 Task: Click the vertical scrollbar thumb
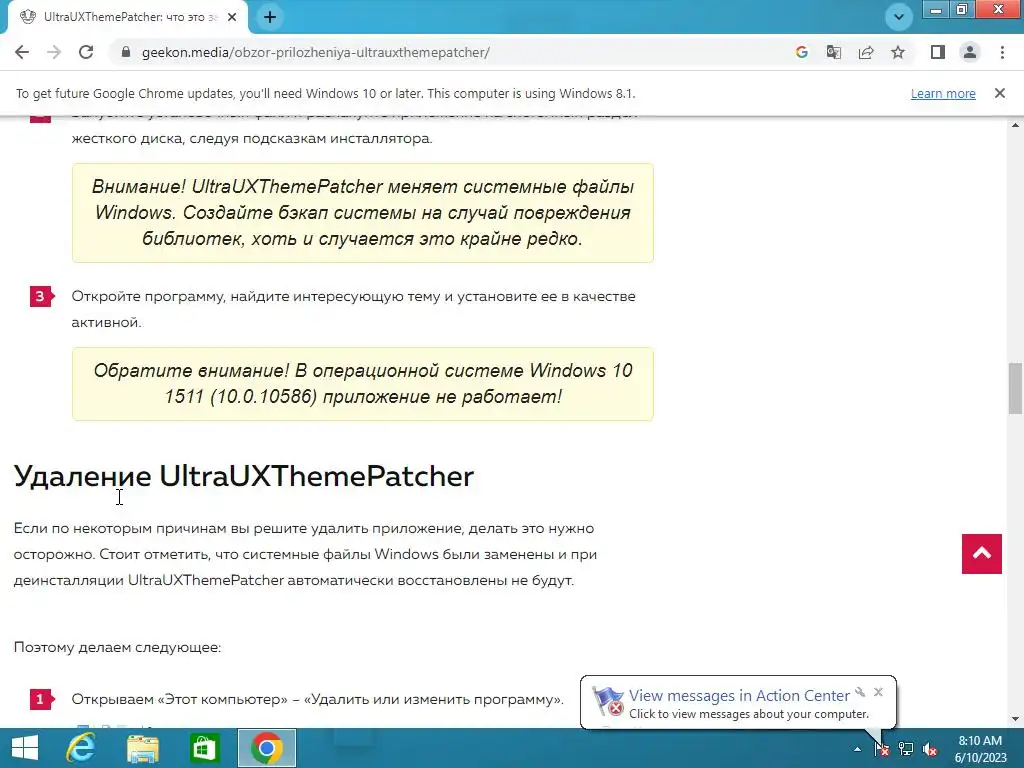1015,388
